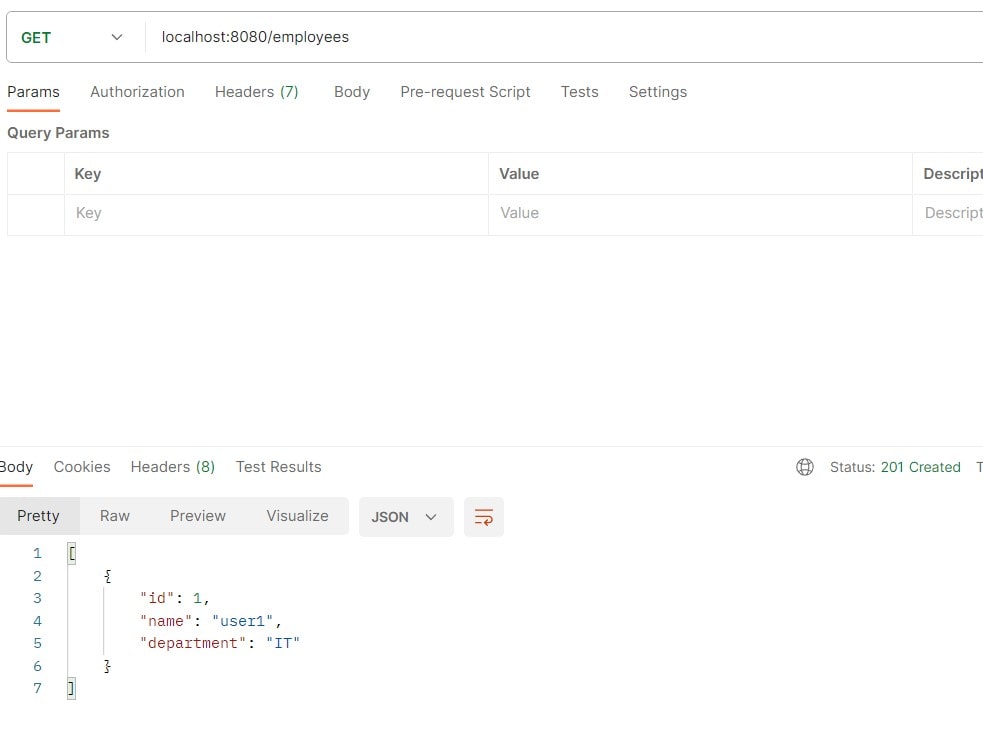Open the Pre-request Script tab
Screen dimensions: 983x735
tap(465, 92)
